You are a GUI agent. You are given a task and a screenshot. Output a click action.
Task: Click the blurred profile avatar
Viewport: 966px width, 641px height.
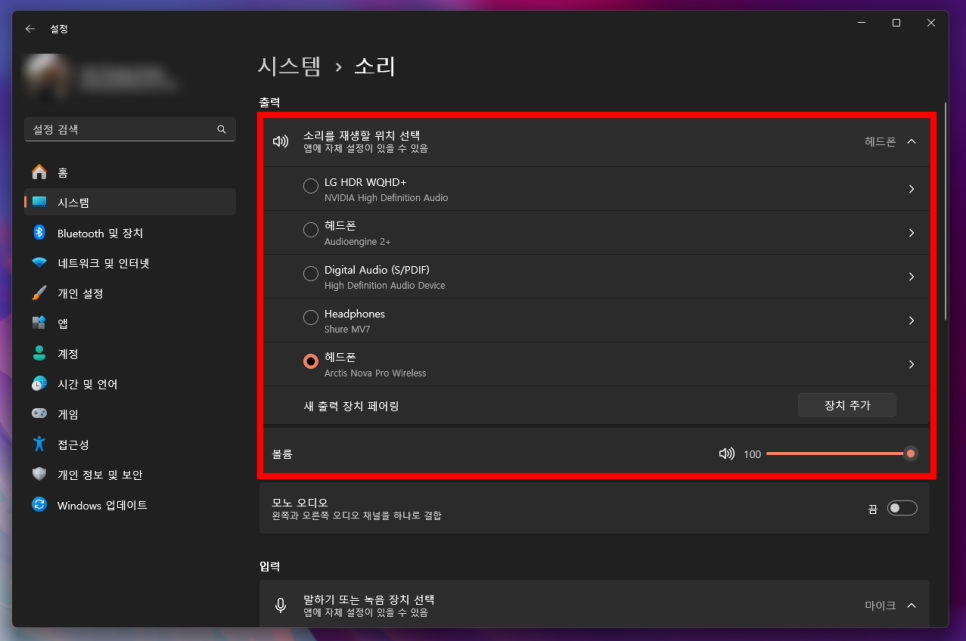click(46, 77)
